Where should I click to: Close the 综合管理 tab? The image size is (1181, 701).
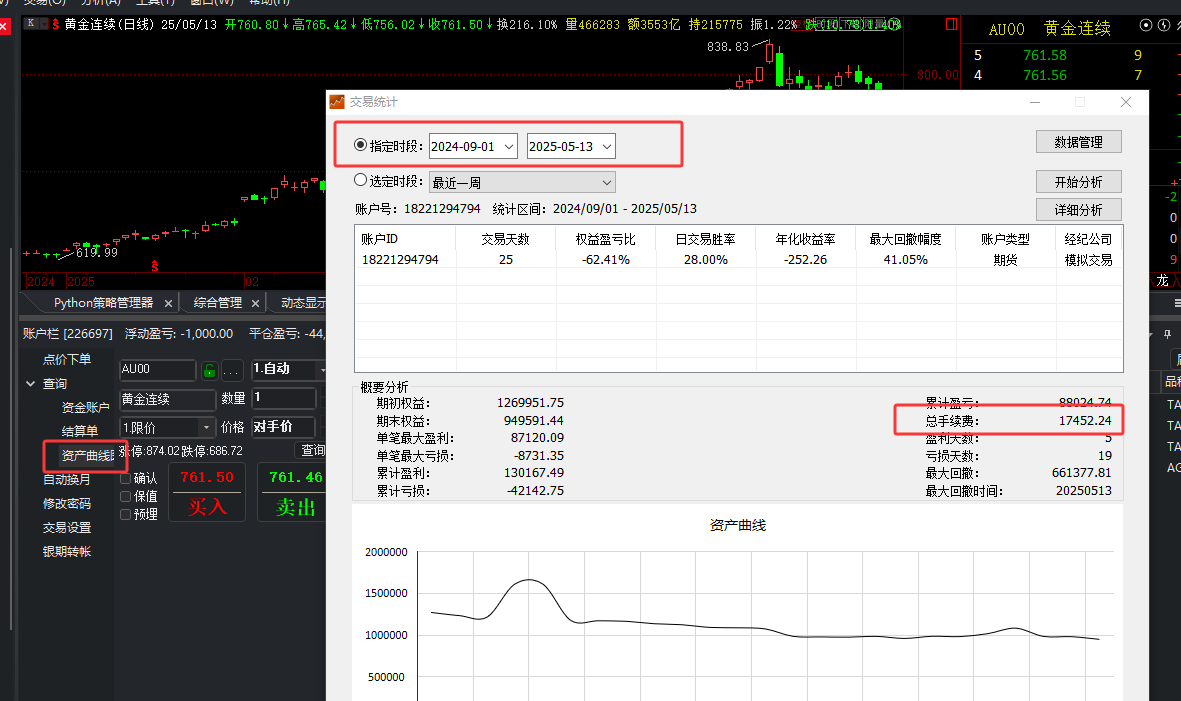(x=255, y=303)
